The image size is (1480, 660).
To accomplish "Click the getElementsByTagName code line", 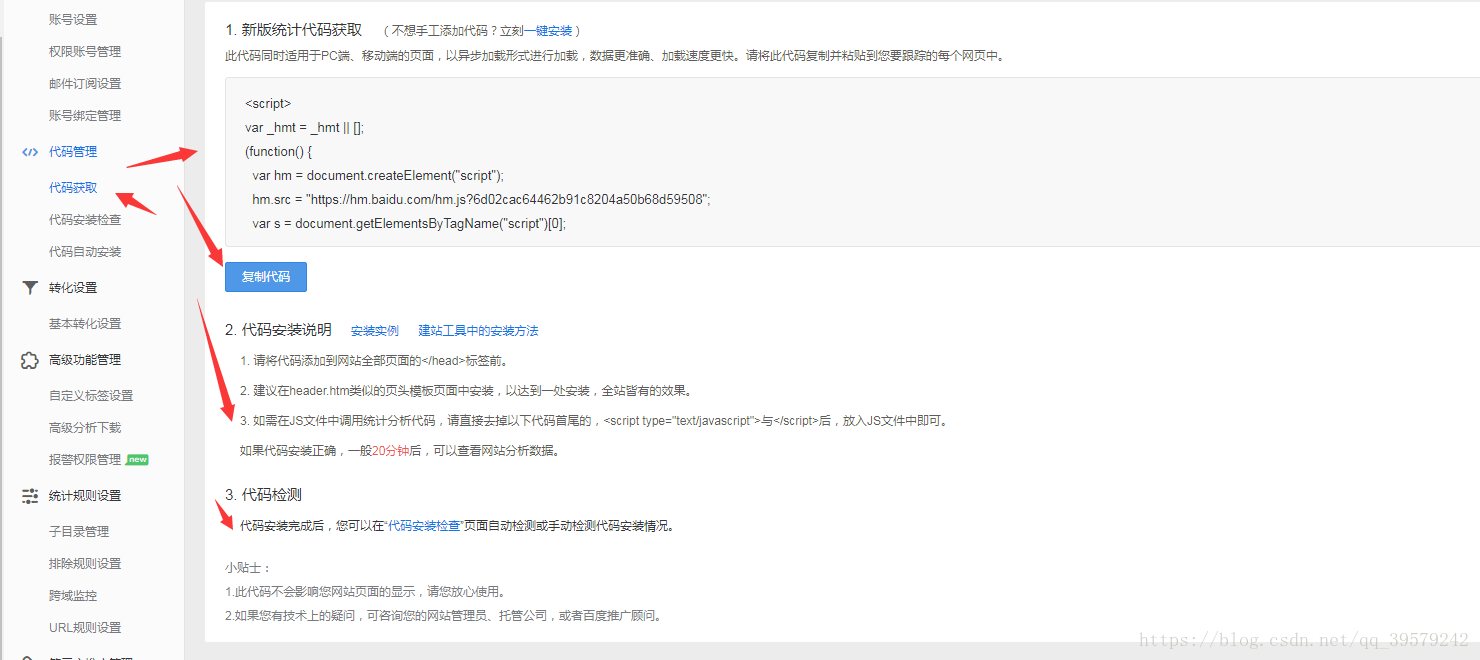I will coord(409,224).
